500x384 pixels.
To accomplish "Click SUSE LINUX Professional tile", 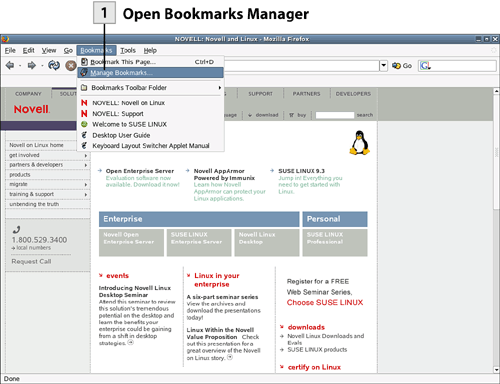I will [335, 242].
